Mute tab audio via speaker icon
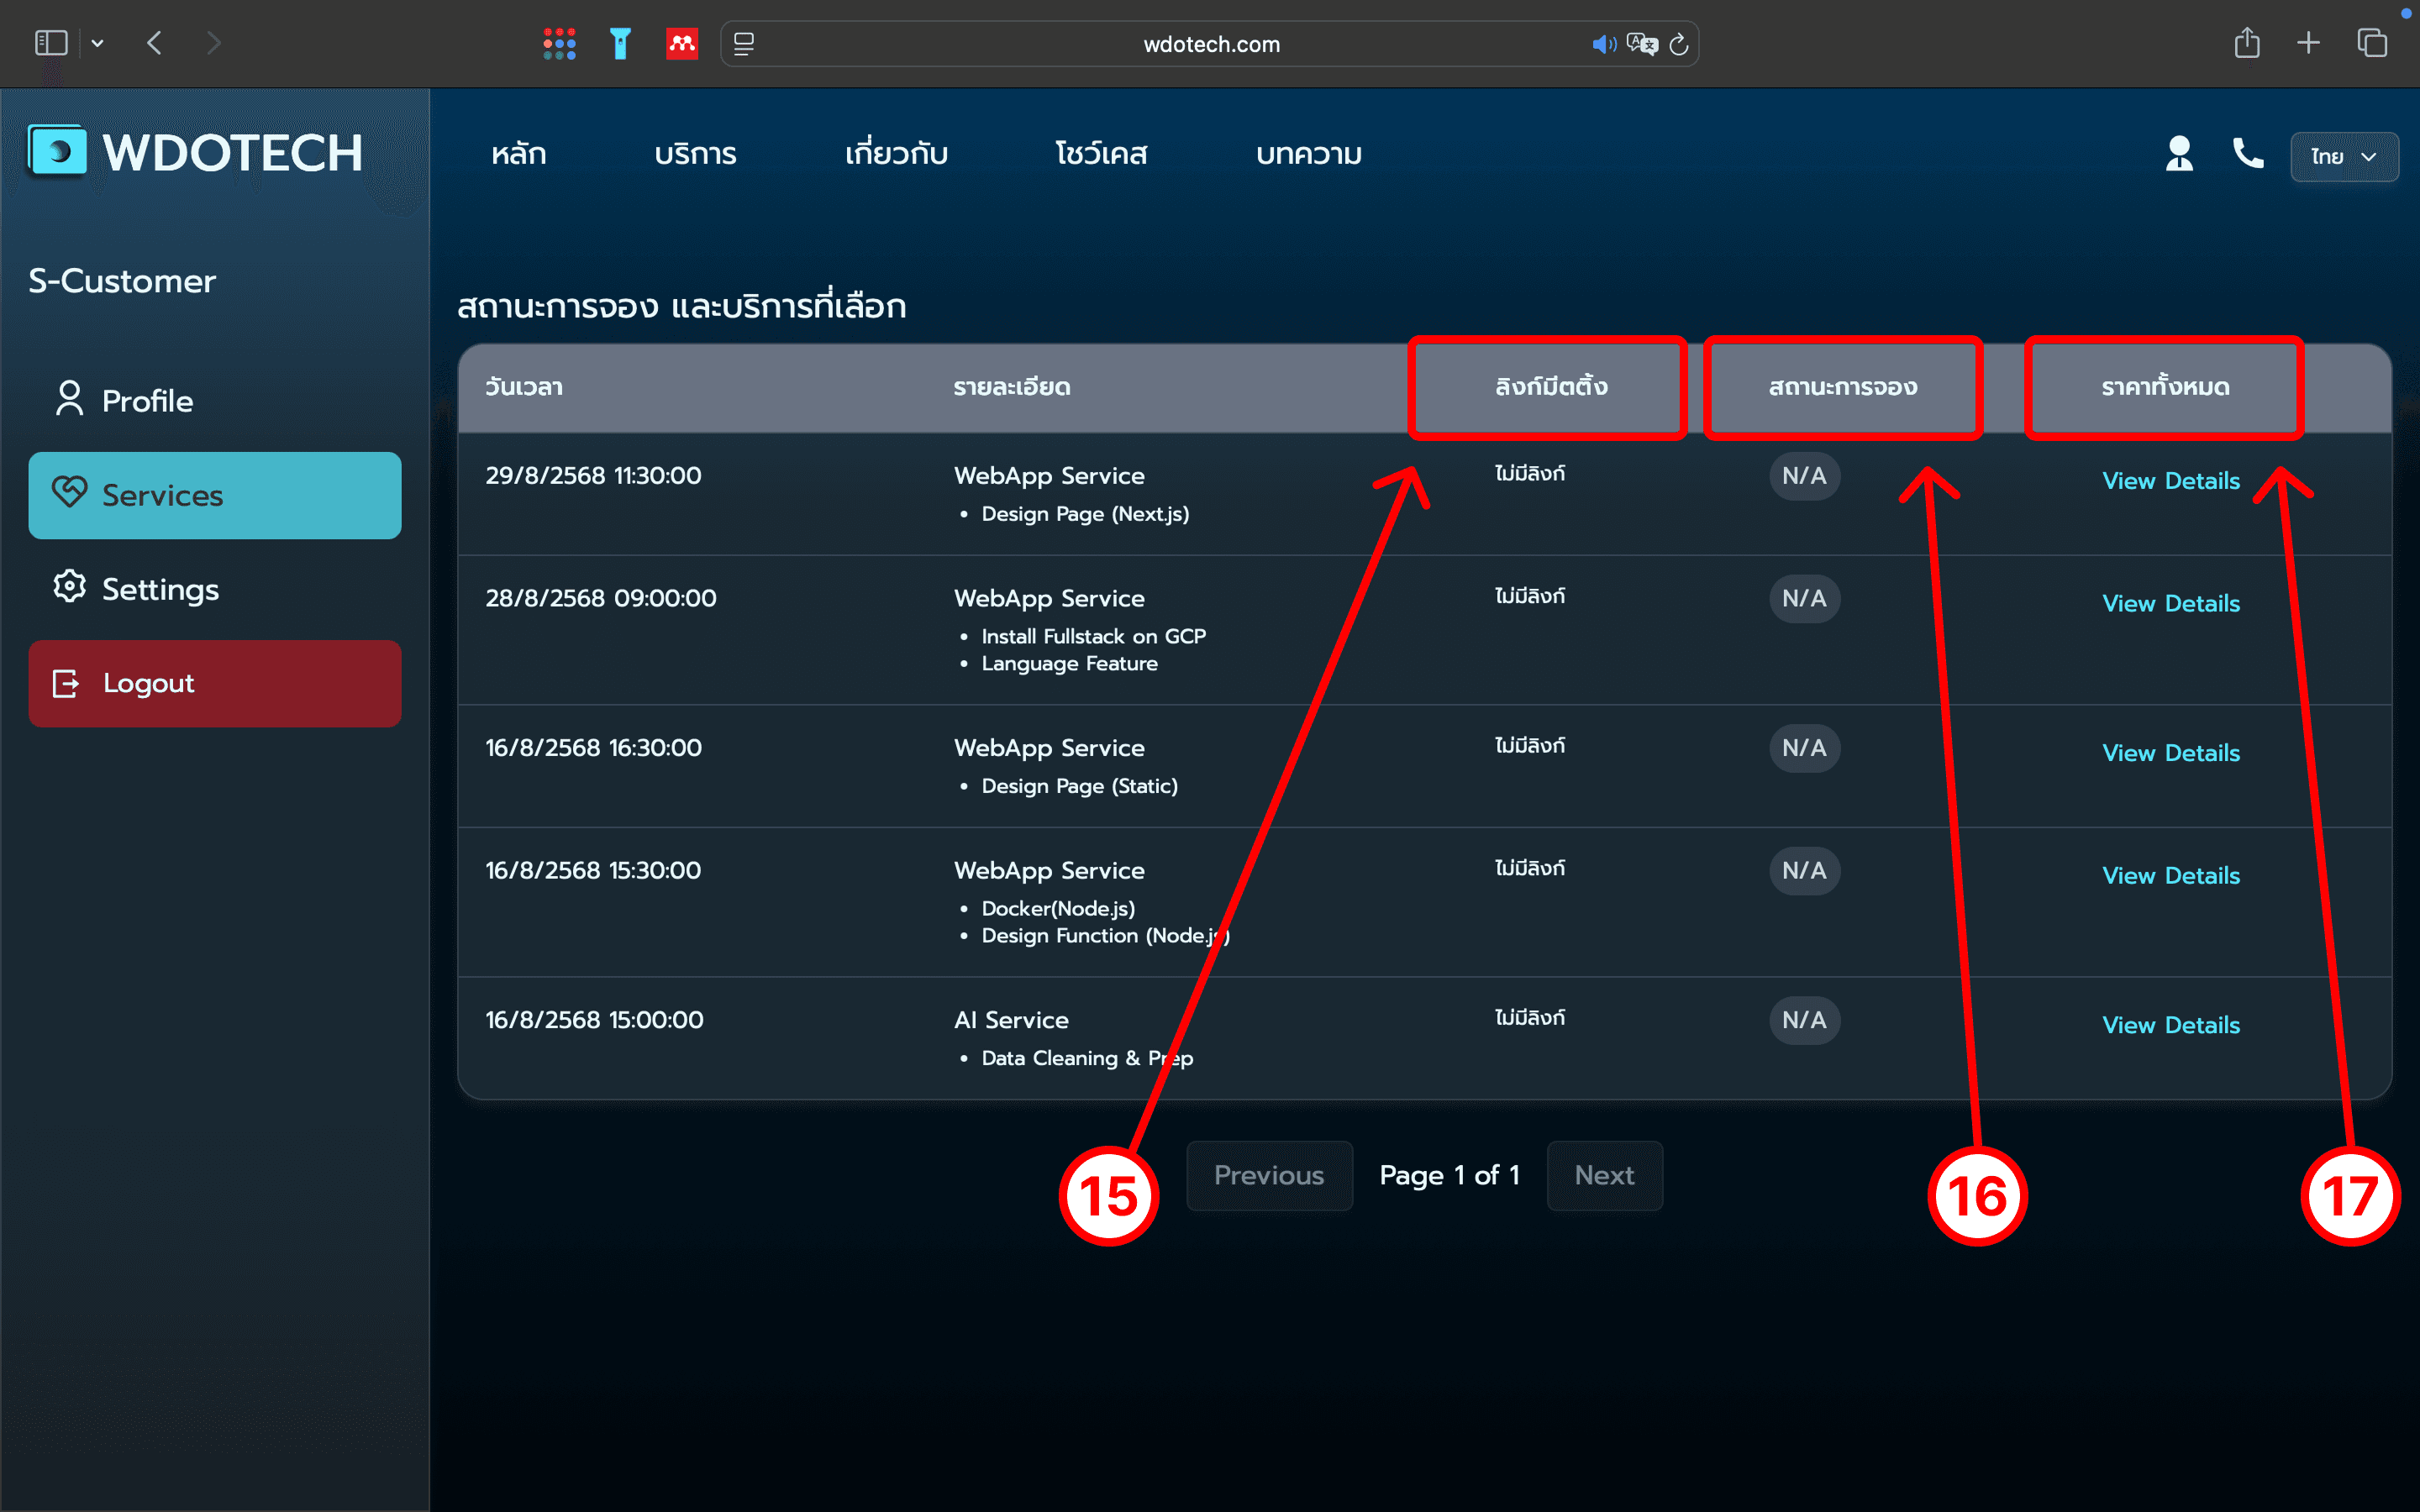This screenshot has width=2420, height=1512. coord(1603,44)
